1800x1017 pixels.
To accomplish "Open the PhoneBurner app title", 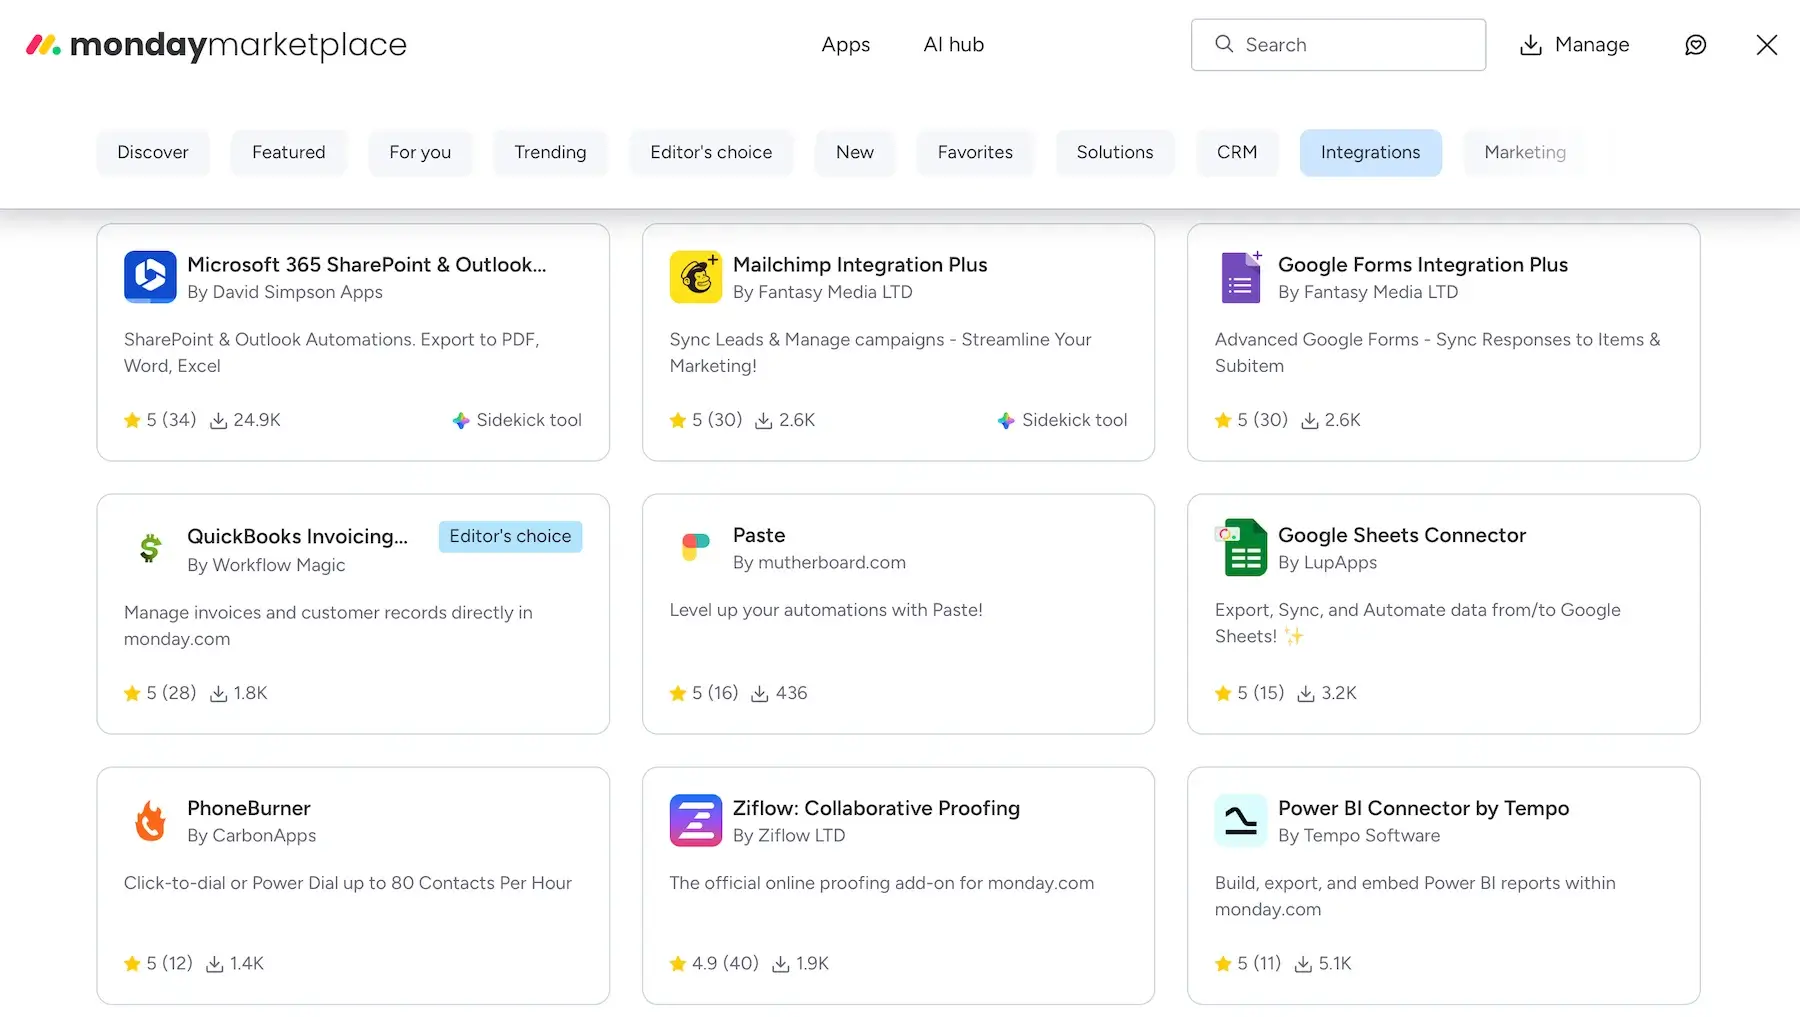I will click(249, 808).
